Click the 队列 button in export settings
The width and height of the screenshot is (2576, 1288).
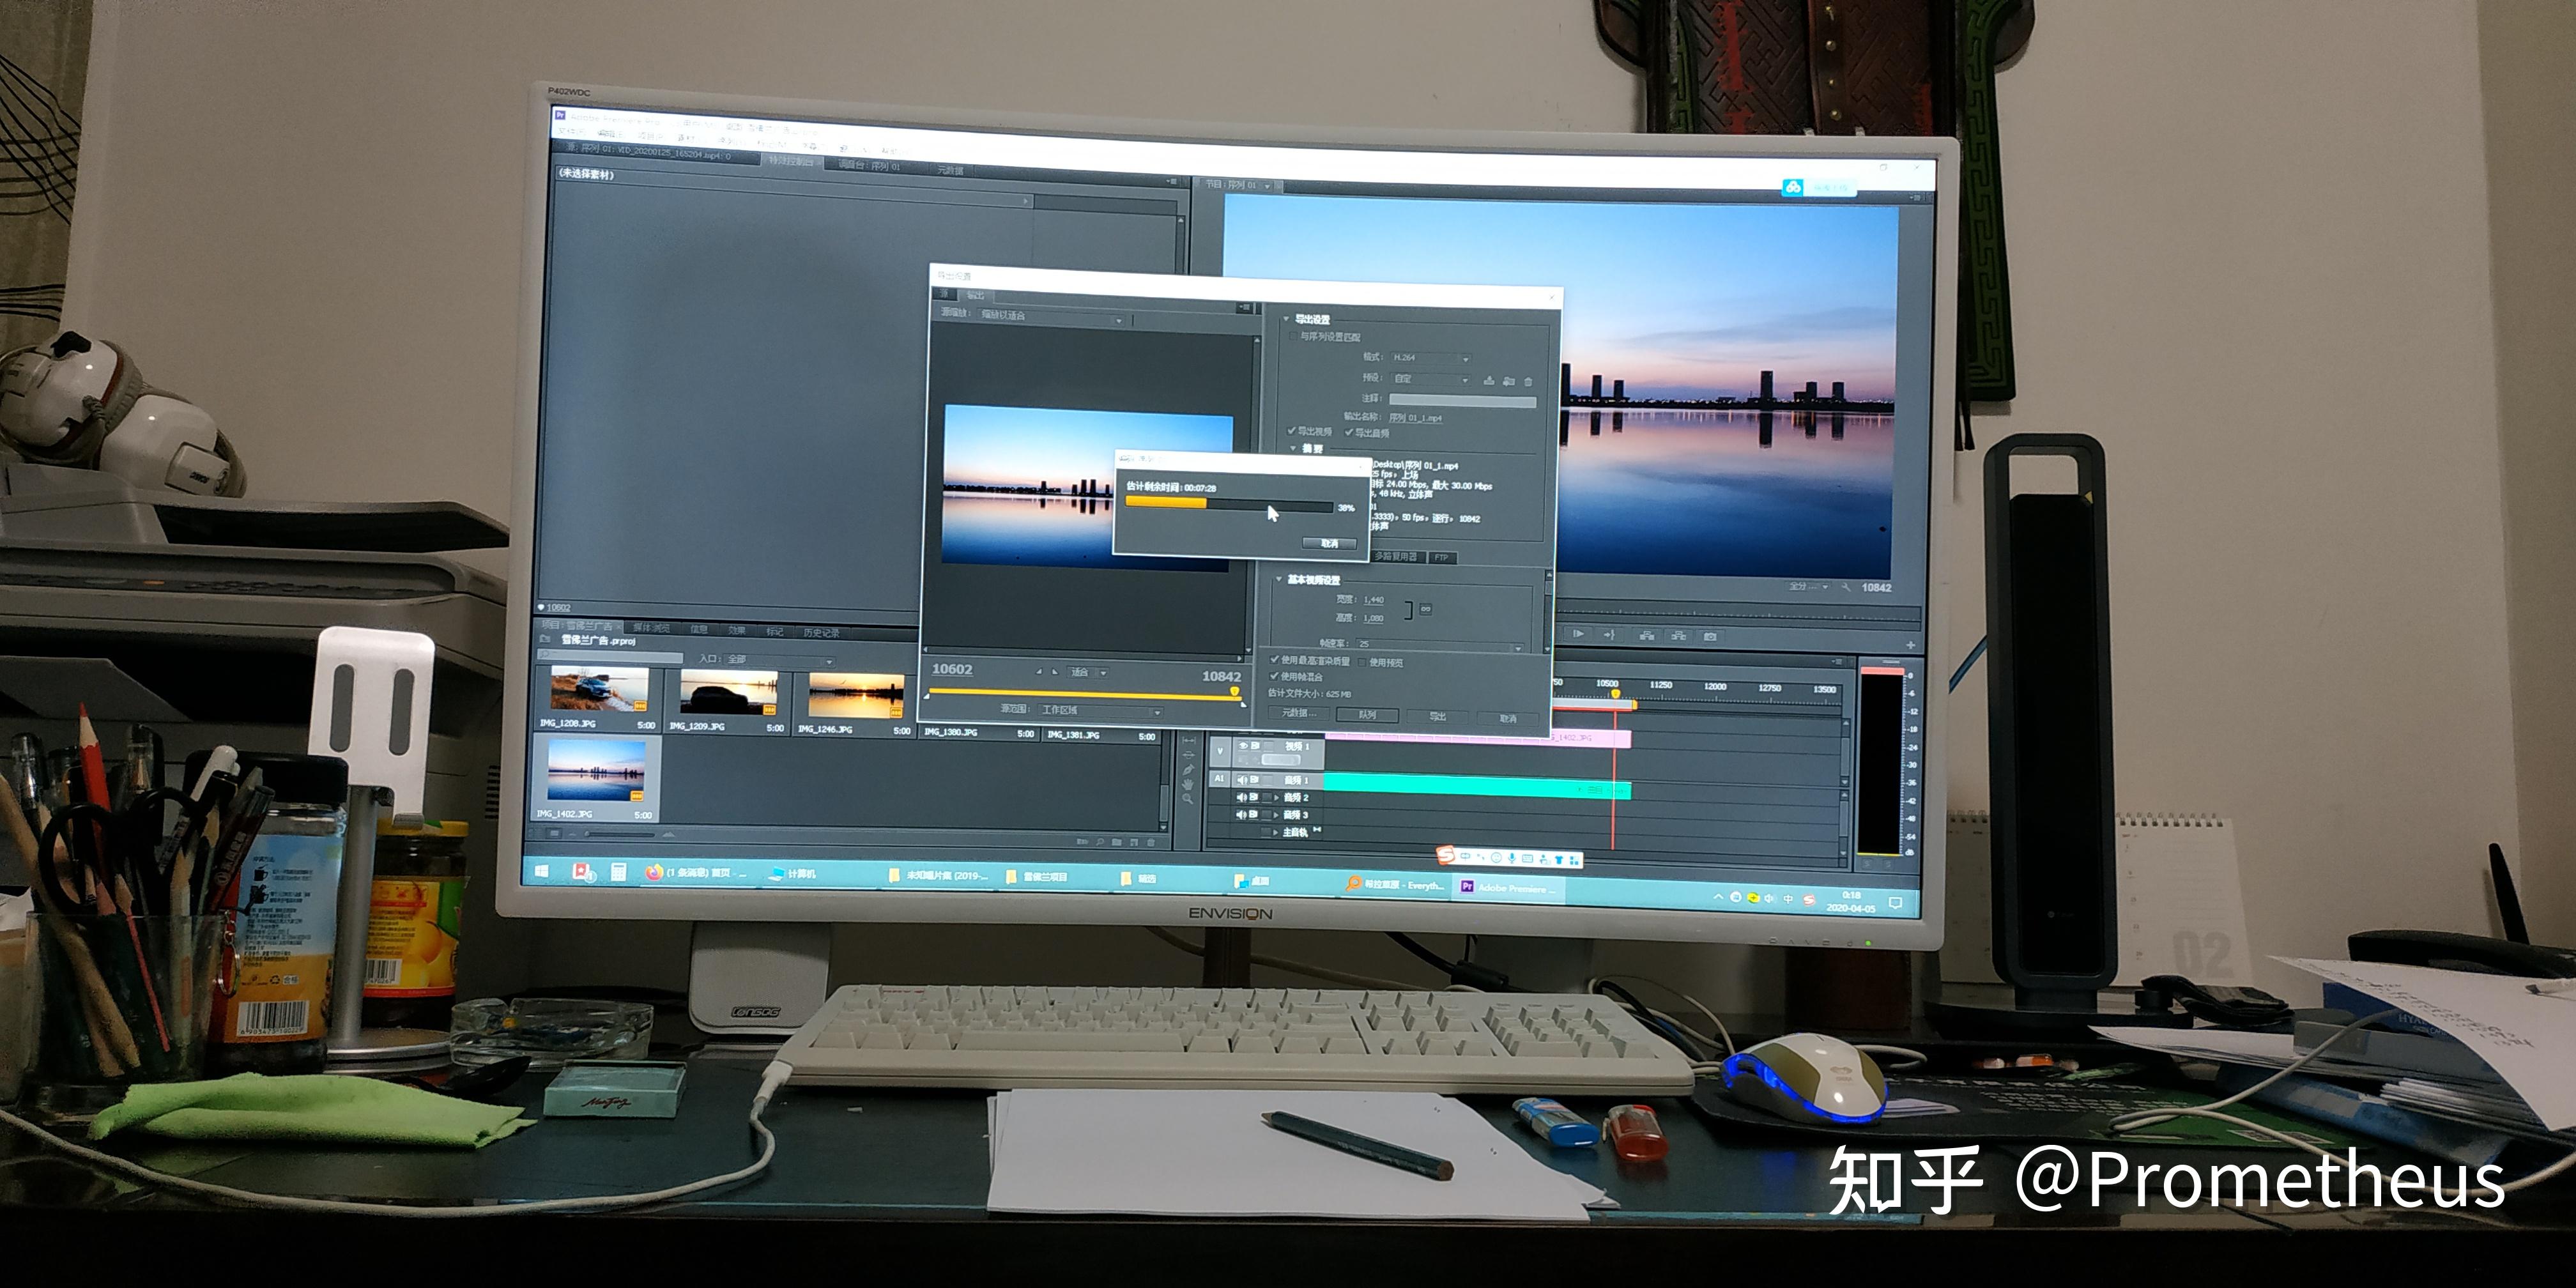pyautogui.click(x=1367, y=715)
